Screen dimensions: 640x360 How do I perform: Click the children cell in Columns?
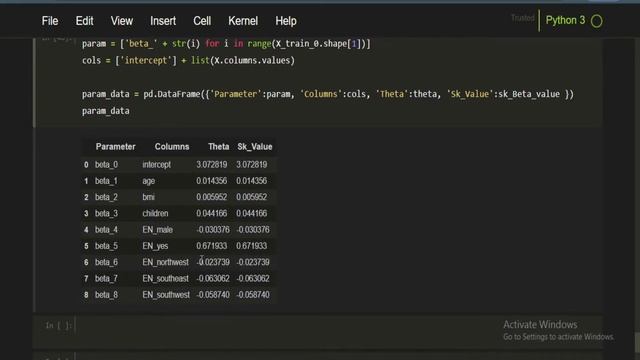[155, 213]
